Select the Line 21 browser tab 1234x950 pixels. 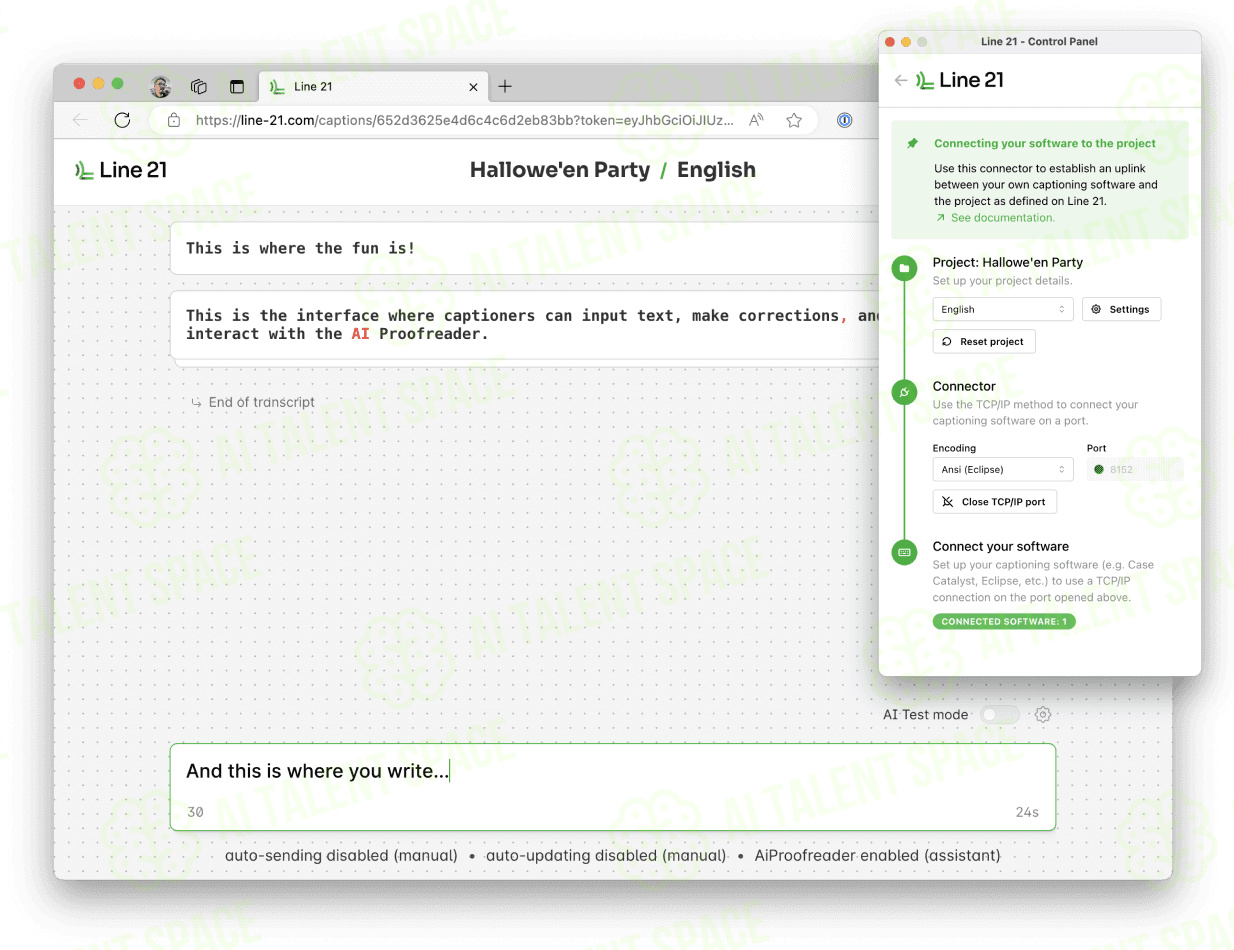point(372,87)
